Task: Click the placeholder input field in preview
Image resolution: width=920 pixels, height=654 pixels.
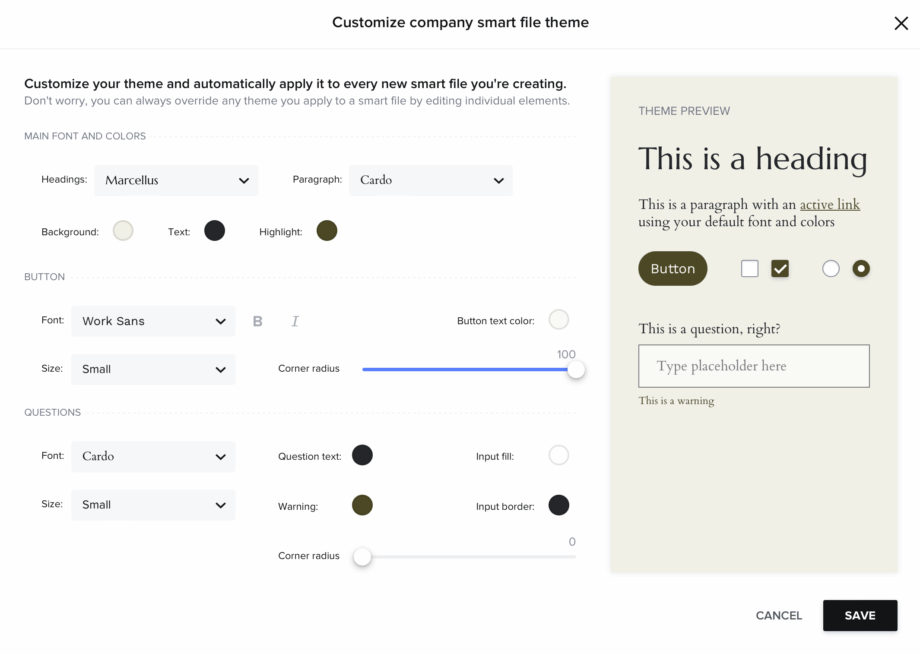Action: click(753, 367)
